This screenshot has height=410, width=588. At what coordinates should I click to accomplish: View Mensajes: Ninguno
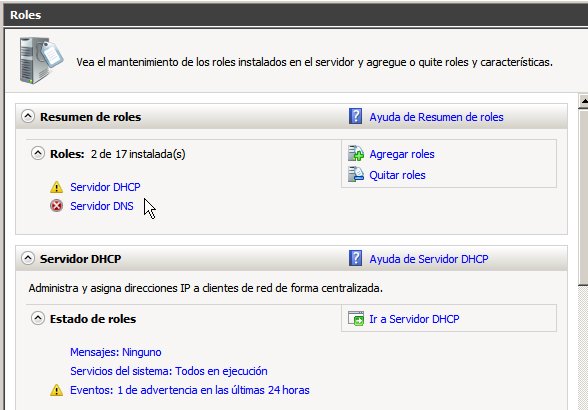(x=116, y=352)
